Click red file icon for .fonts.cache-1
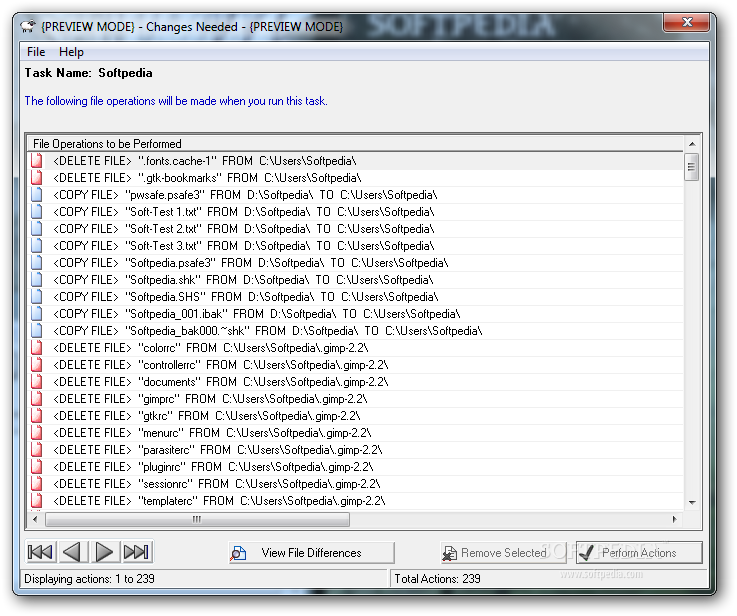This screenshot has width=737, height=616. coord(37,161)
